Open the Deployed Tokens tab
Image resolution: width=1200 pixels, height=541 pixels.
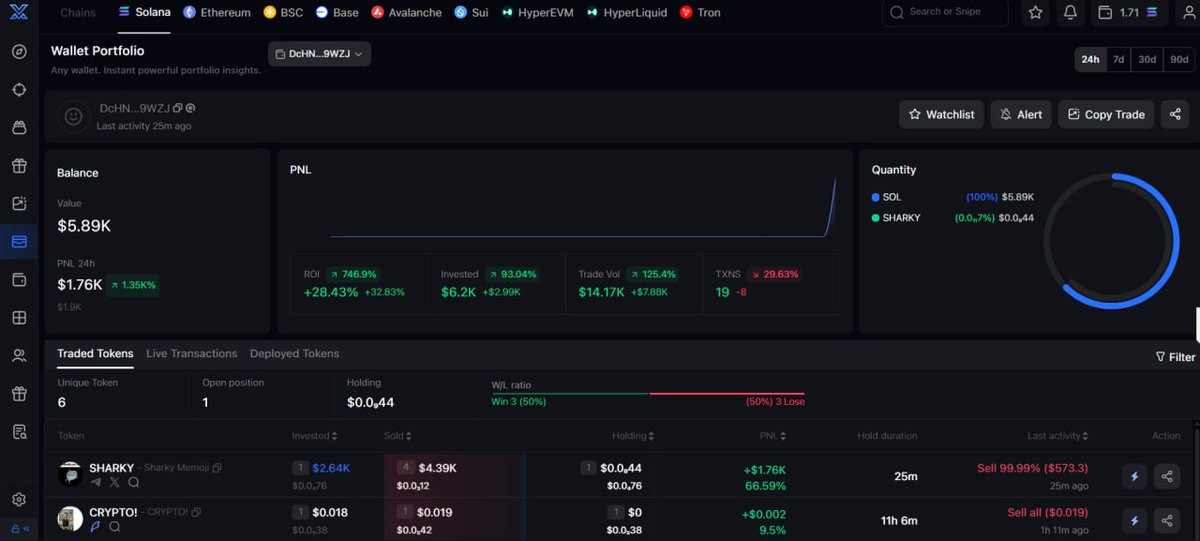click(x=294, y=354)
